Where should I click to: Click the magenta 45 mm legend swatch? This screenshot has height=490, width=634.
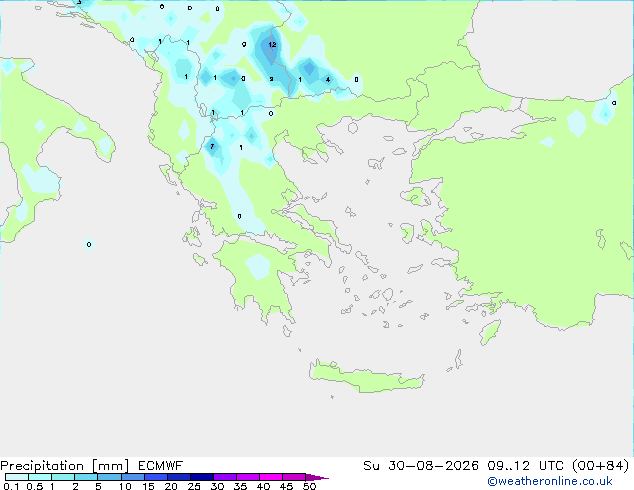coord(294,477)
